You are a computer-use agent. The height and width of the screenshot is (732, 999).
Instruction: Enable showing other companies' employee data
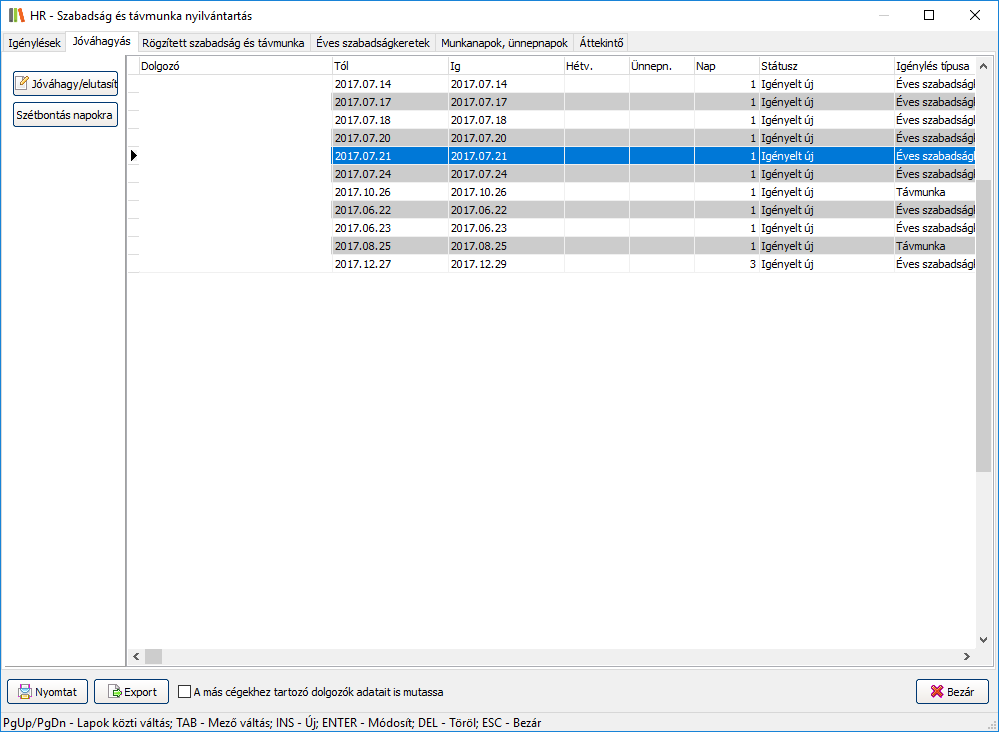[184, 691]
